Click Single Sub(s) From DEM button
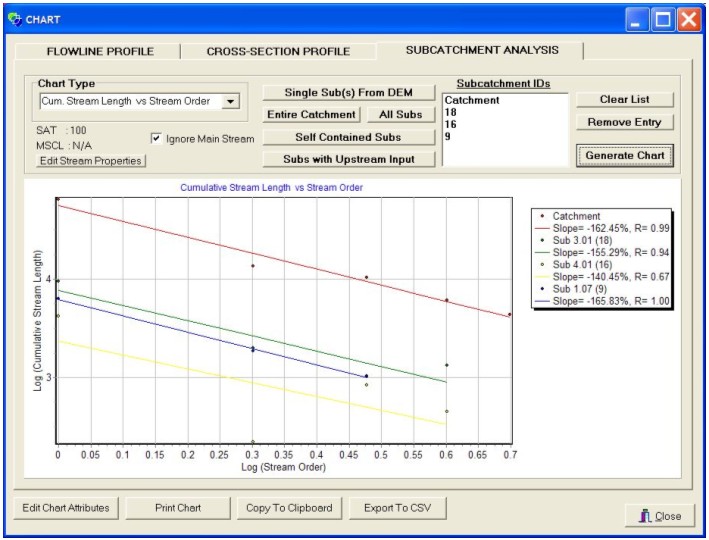Screen dimensions: 709x540 coord(348,93)
